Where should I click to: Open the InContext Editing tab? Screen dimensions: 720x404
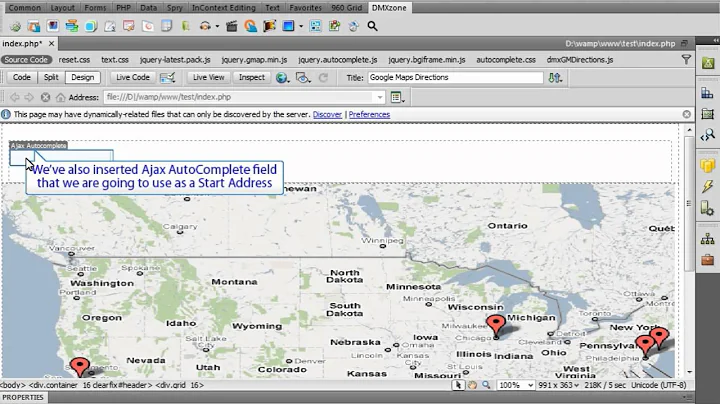point(224,8)
